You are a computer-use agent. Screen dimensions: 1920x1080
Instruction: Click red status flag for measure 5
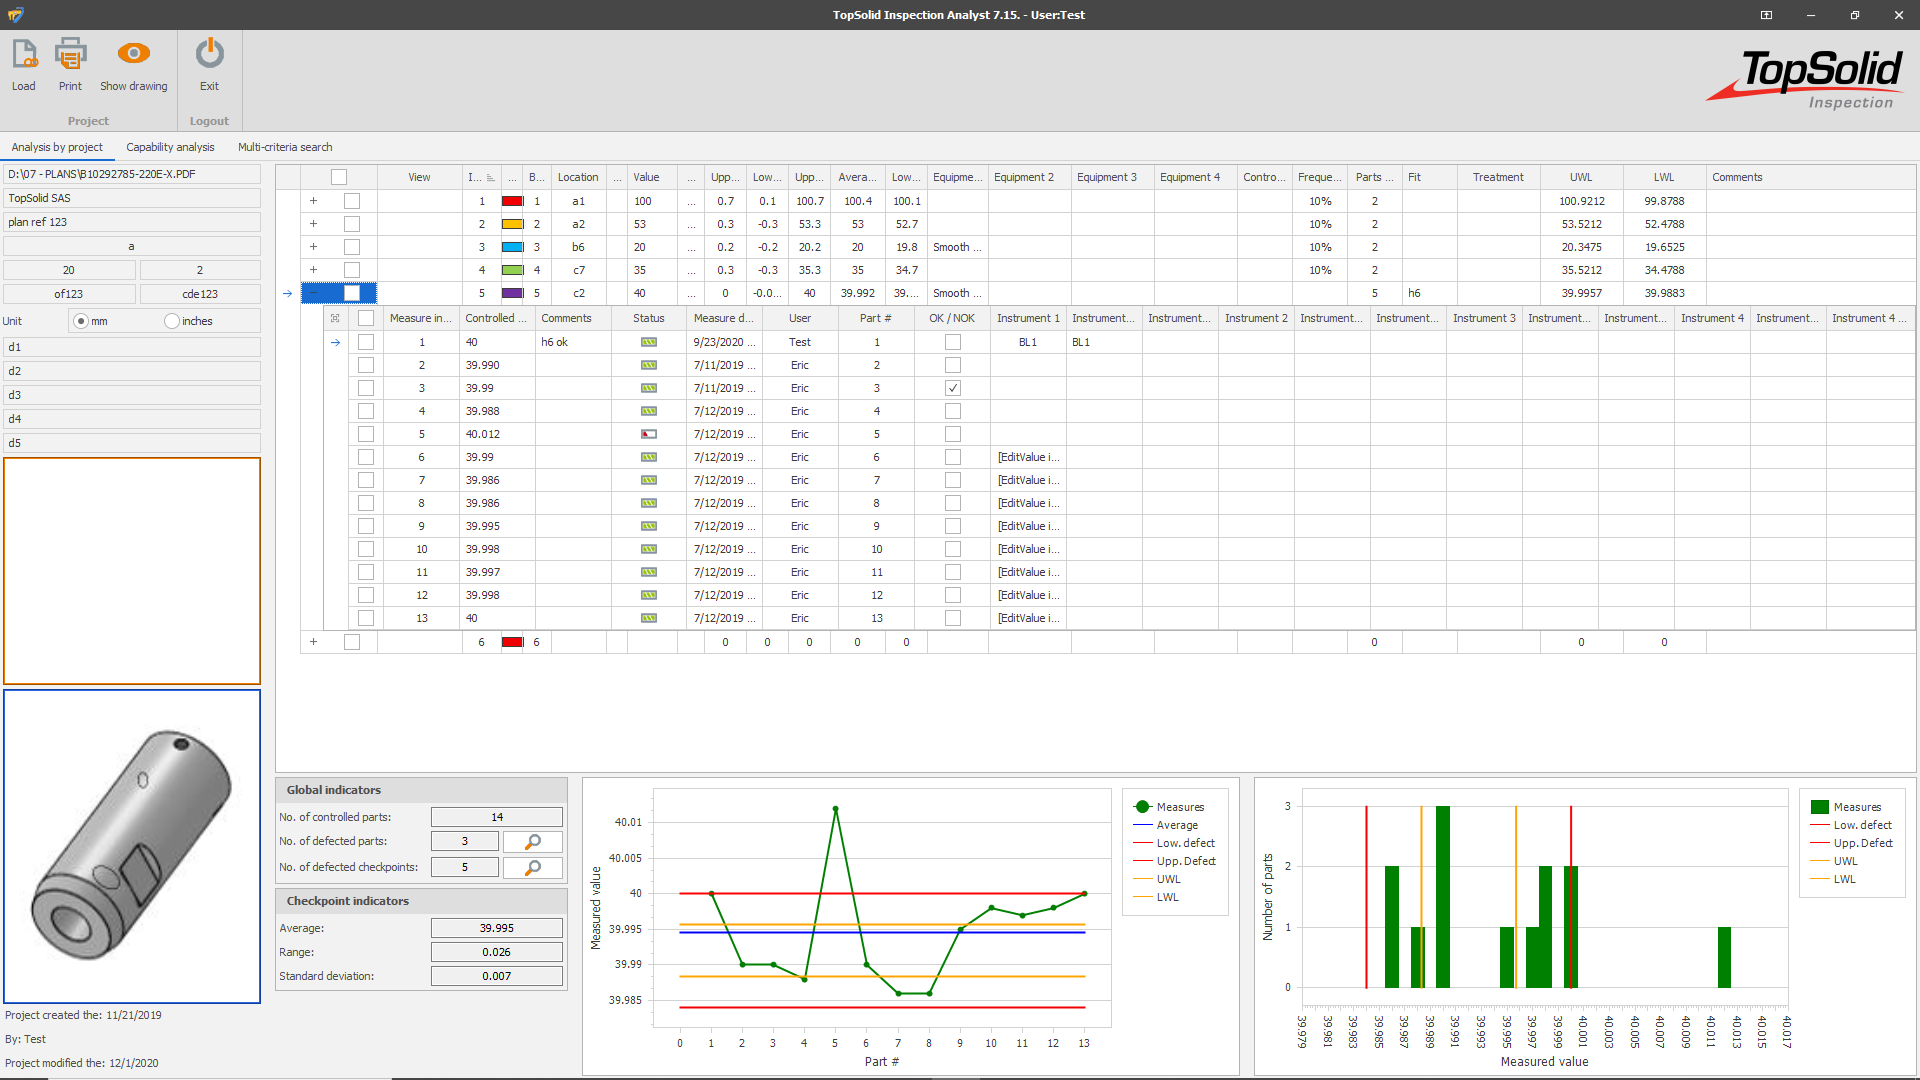coord(649,434)
